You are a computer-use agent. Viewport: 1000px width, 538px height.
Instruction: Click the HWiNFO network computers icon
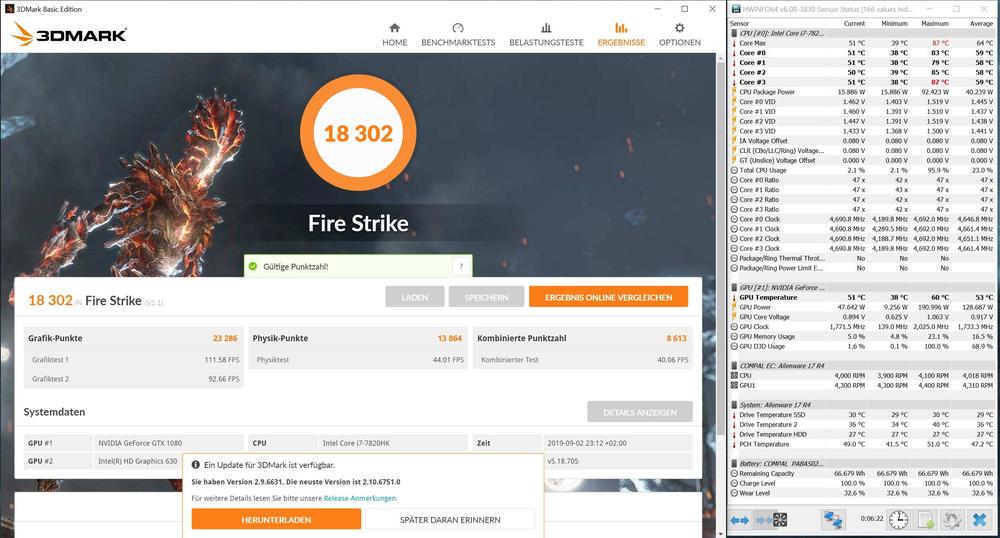pos(834,519)
